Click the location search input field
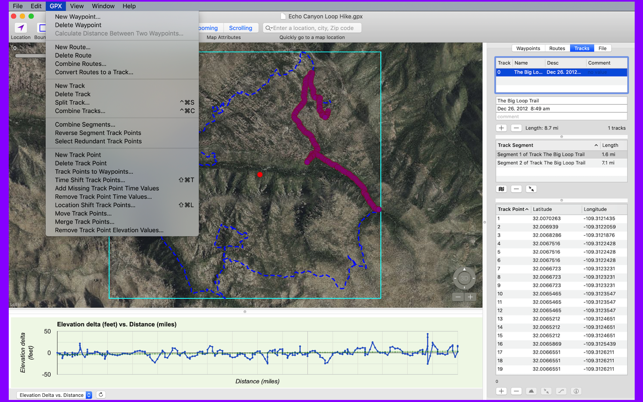643x402 pixels. point(312,28)
